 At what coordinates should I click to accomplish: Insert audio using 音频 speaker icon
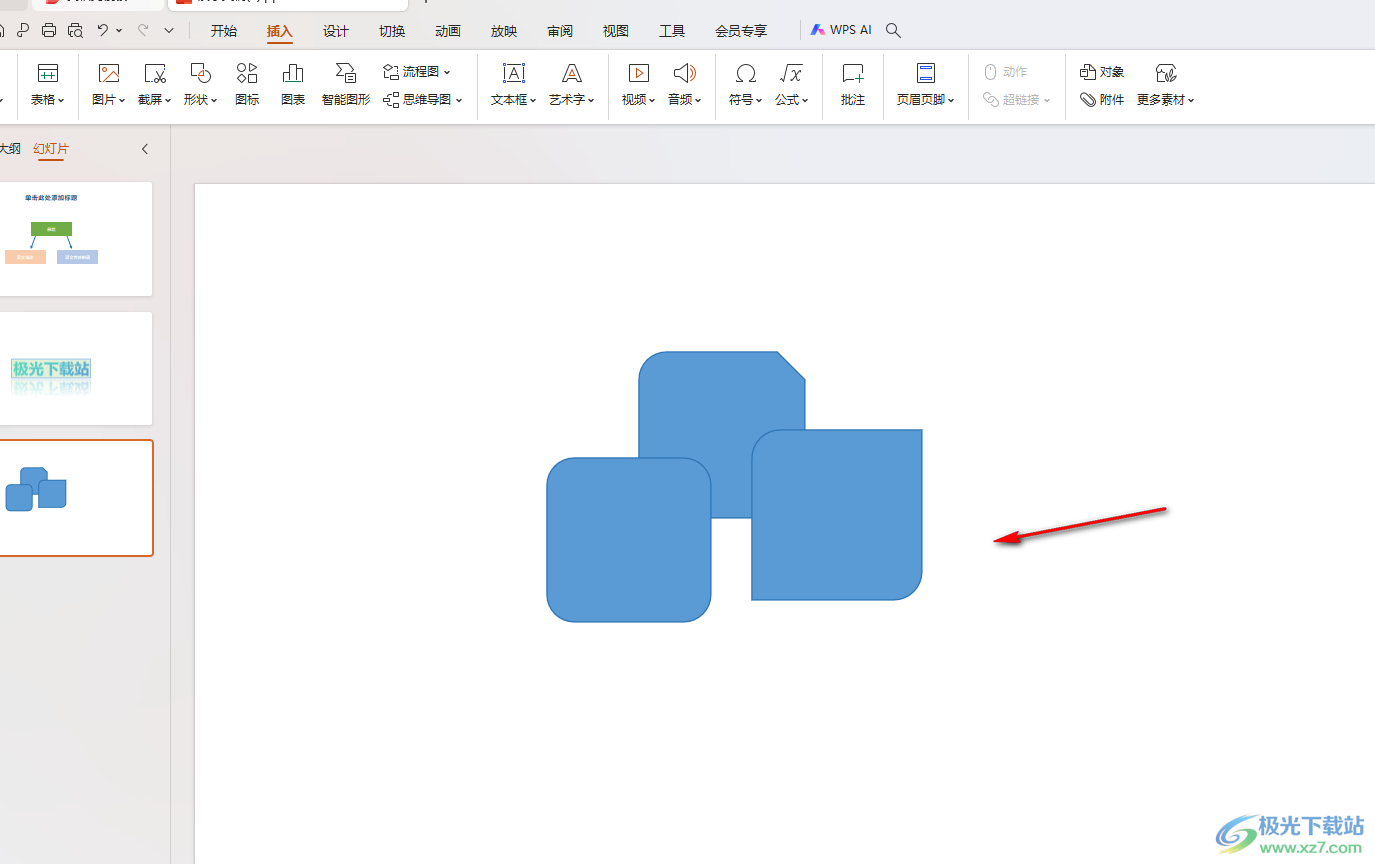pos(685,85)
